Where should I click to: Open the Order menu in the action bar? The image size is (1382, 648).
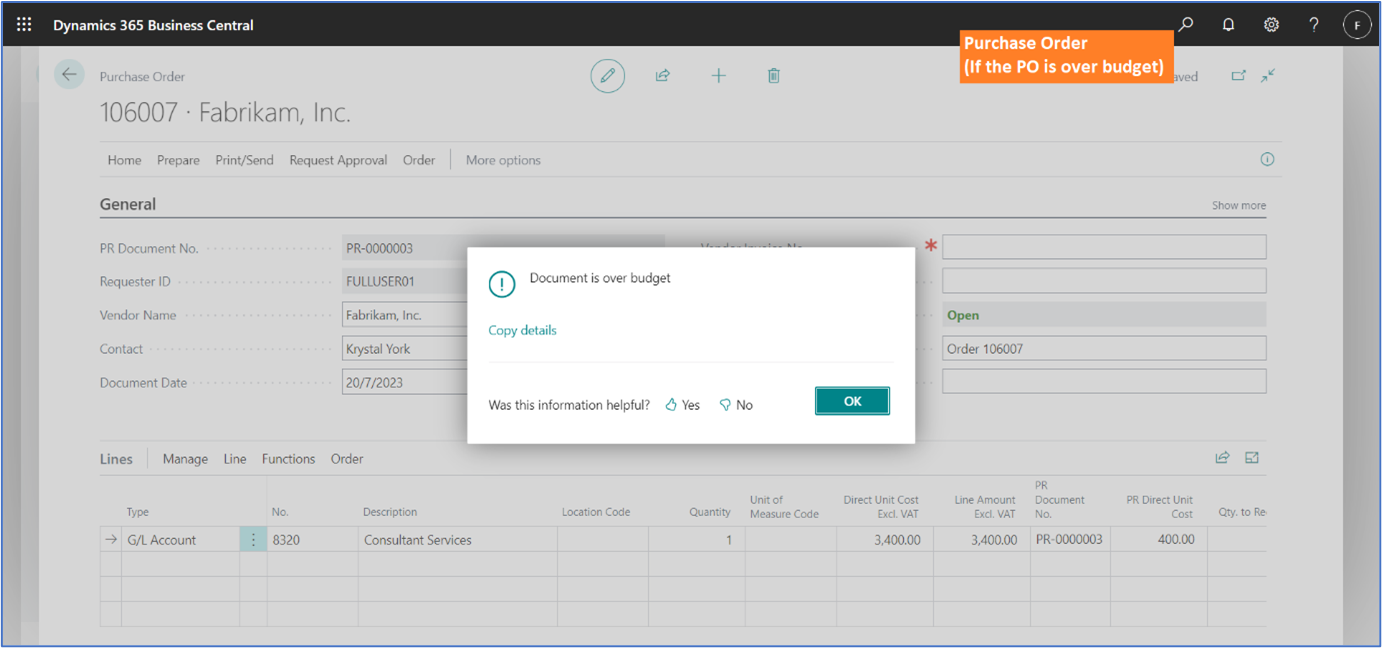click(419, 160)
